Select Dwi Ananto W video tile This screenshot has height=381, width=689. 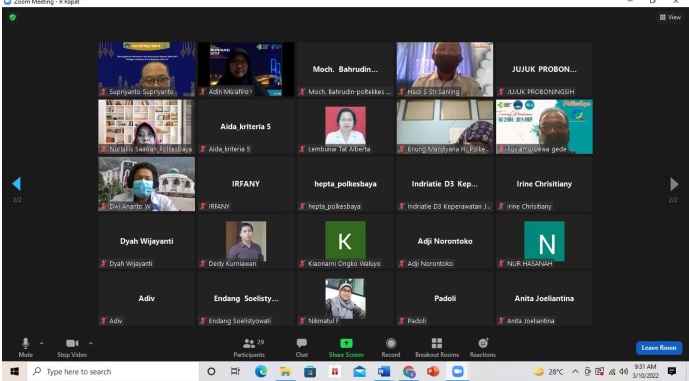click(147, 184)
